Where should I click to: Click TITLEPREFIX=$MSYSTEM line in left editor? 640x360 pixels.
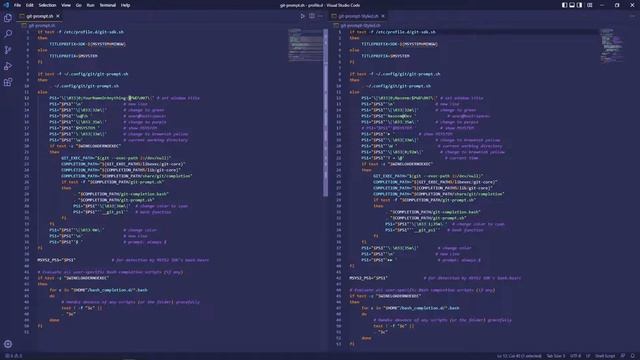click(x=73, y=56)
